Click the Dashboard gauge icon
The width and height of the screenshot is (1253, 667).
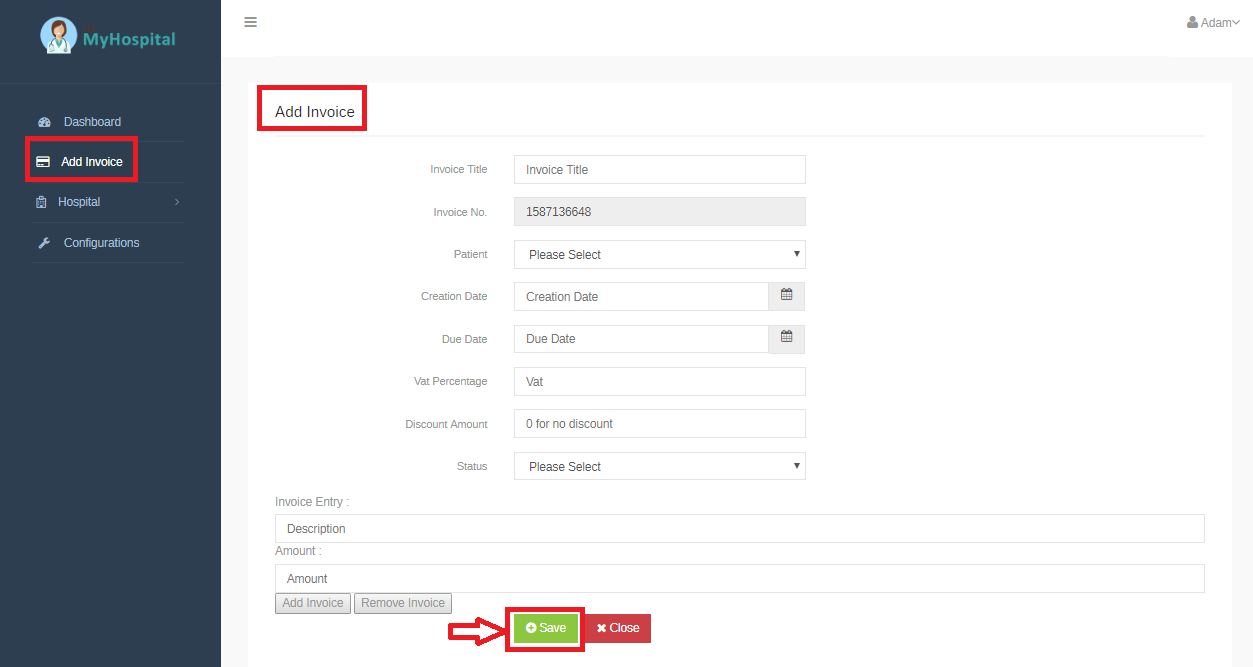[44, 122]
